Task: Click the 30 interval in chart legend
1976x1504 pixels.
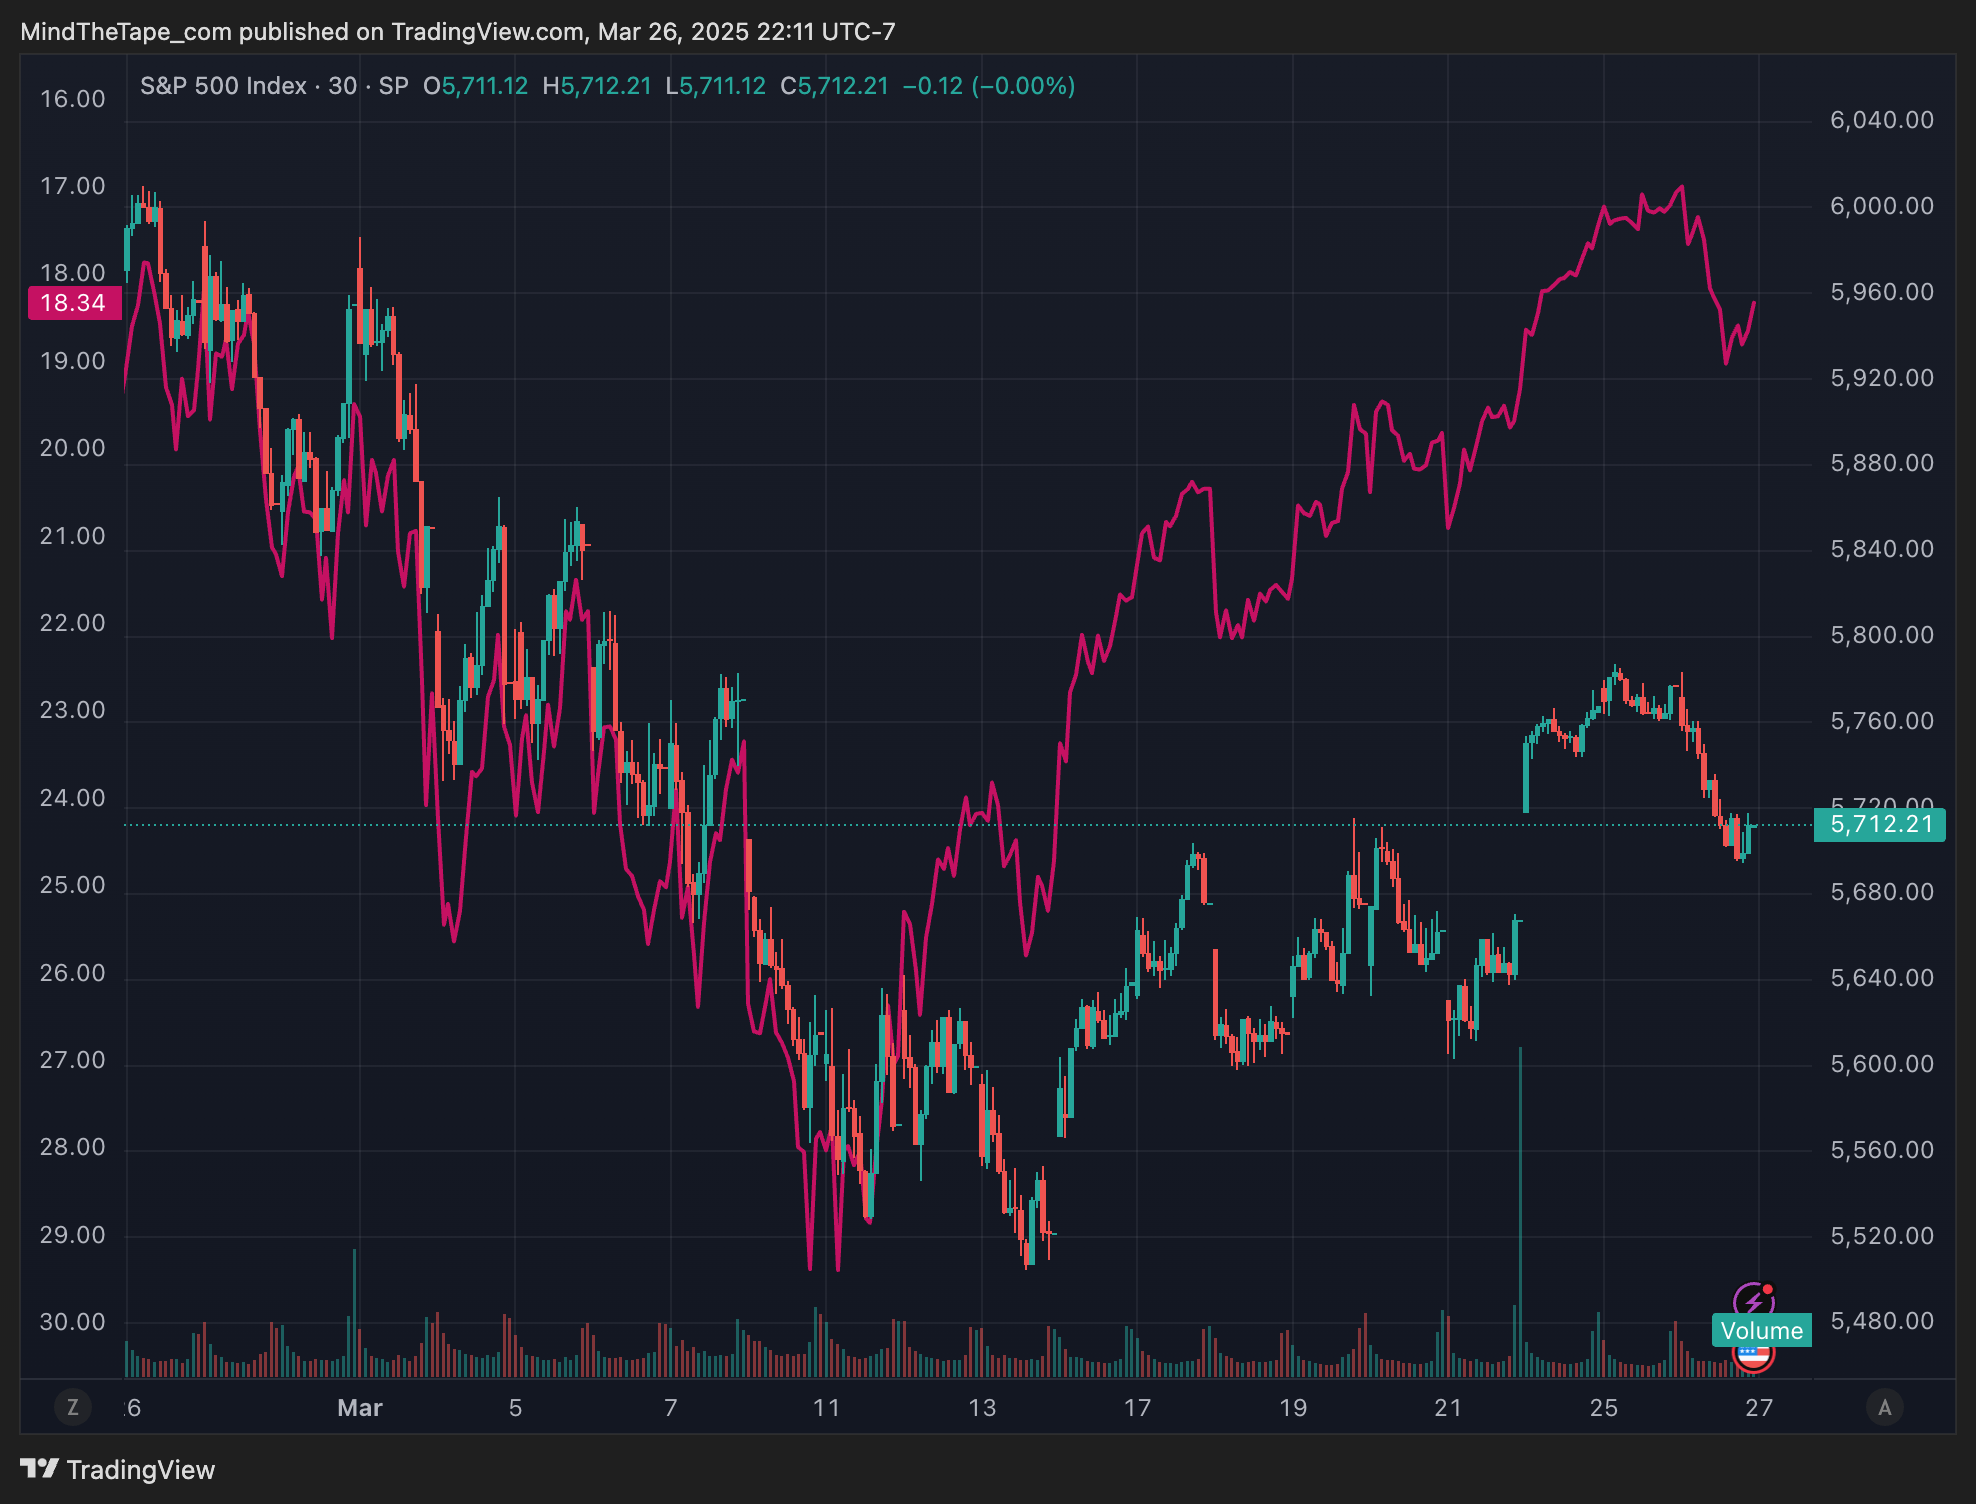Action: tap(342, 86)
